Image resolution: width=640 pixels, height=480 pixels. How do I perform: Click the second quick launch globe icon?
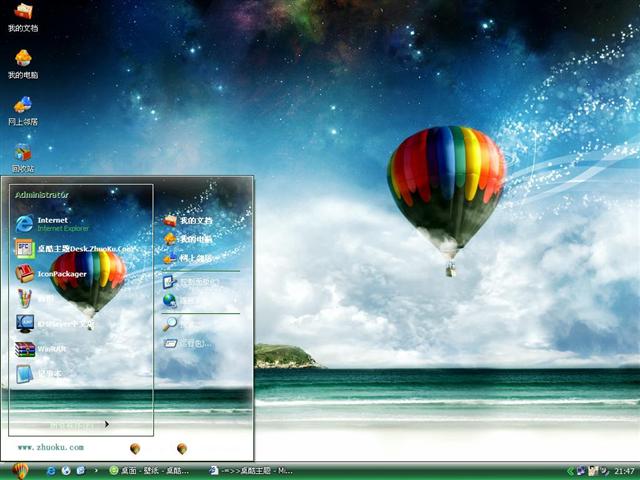click(x=66, y=471)
